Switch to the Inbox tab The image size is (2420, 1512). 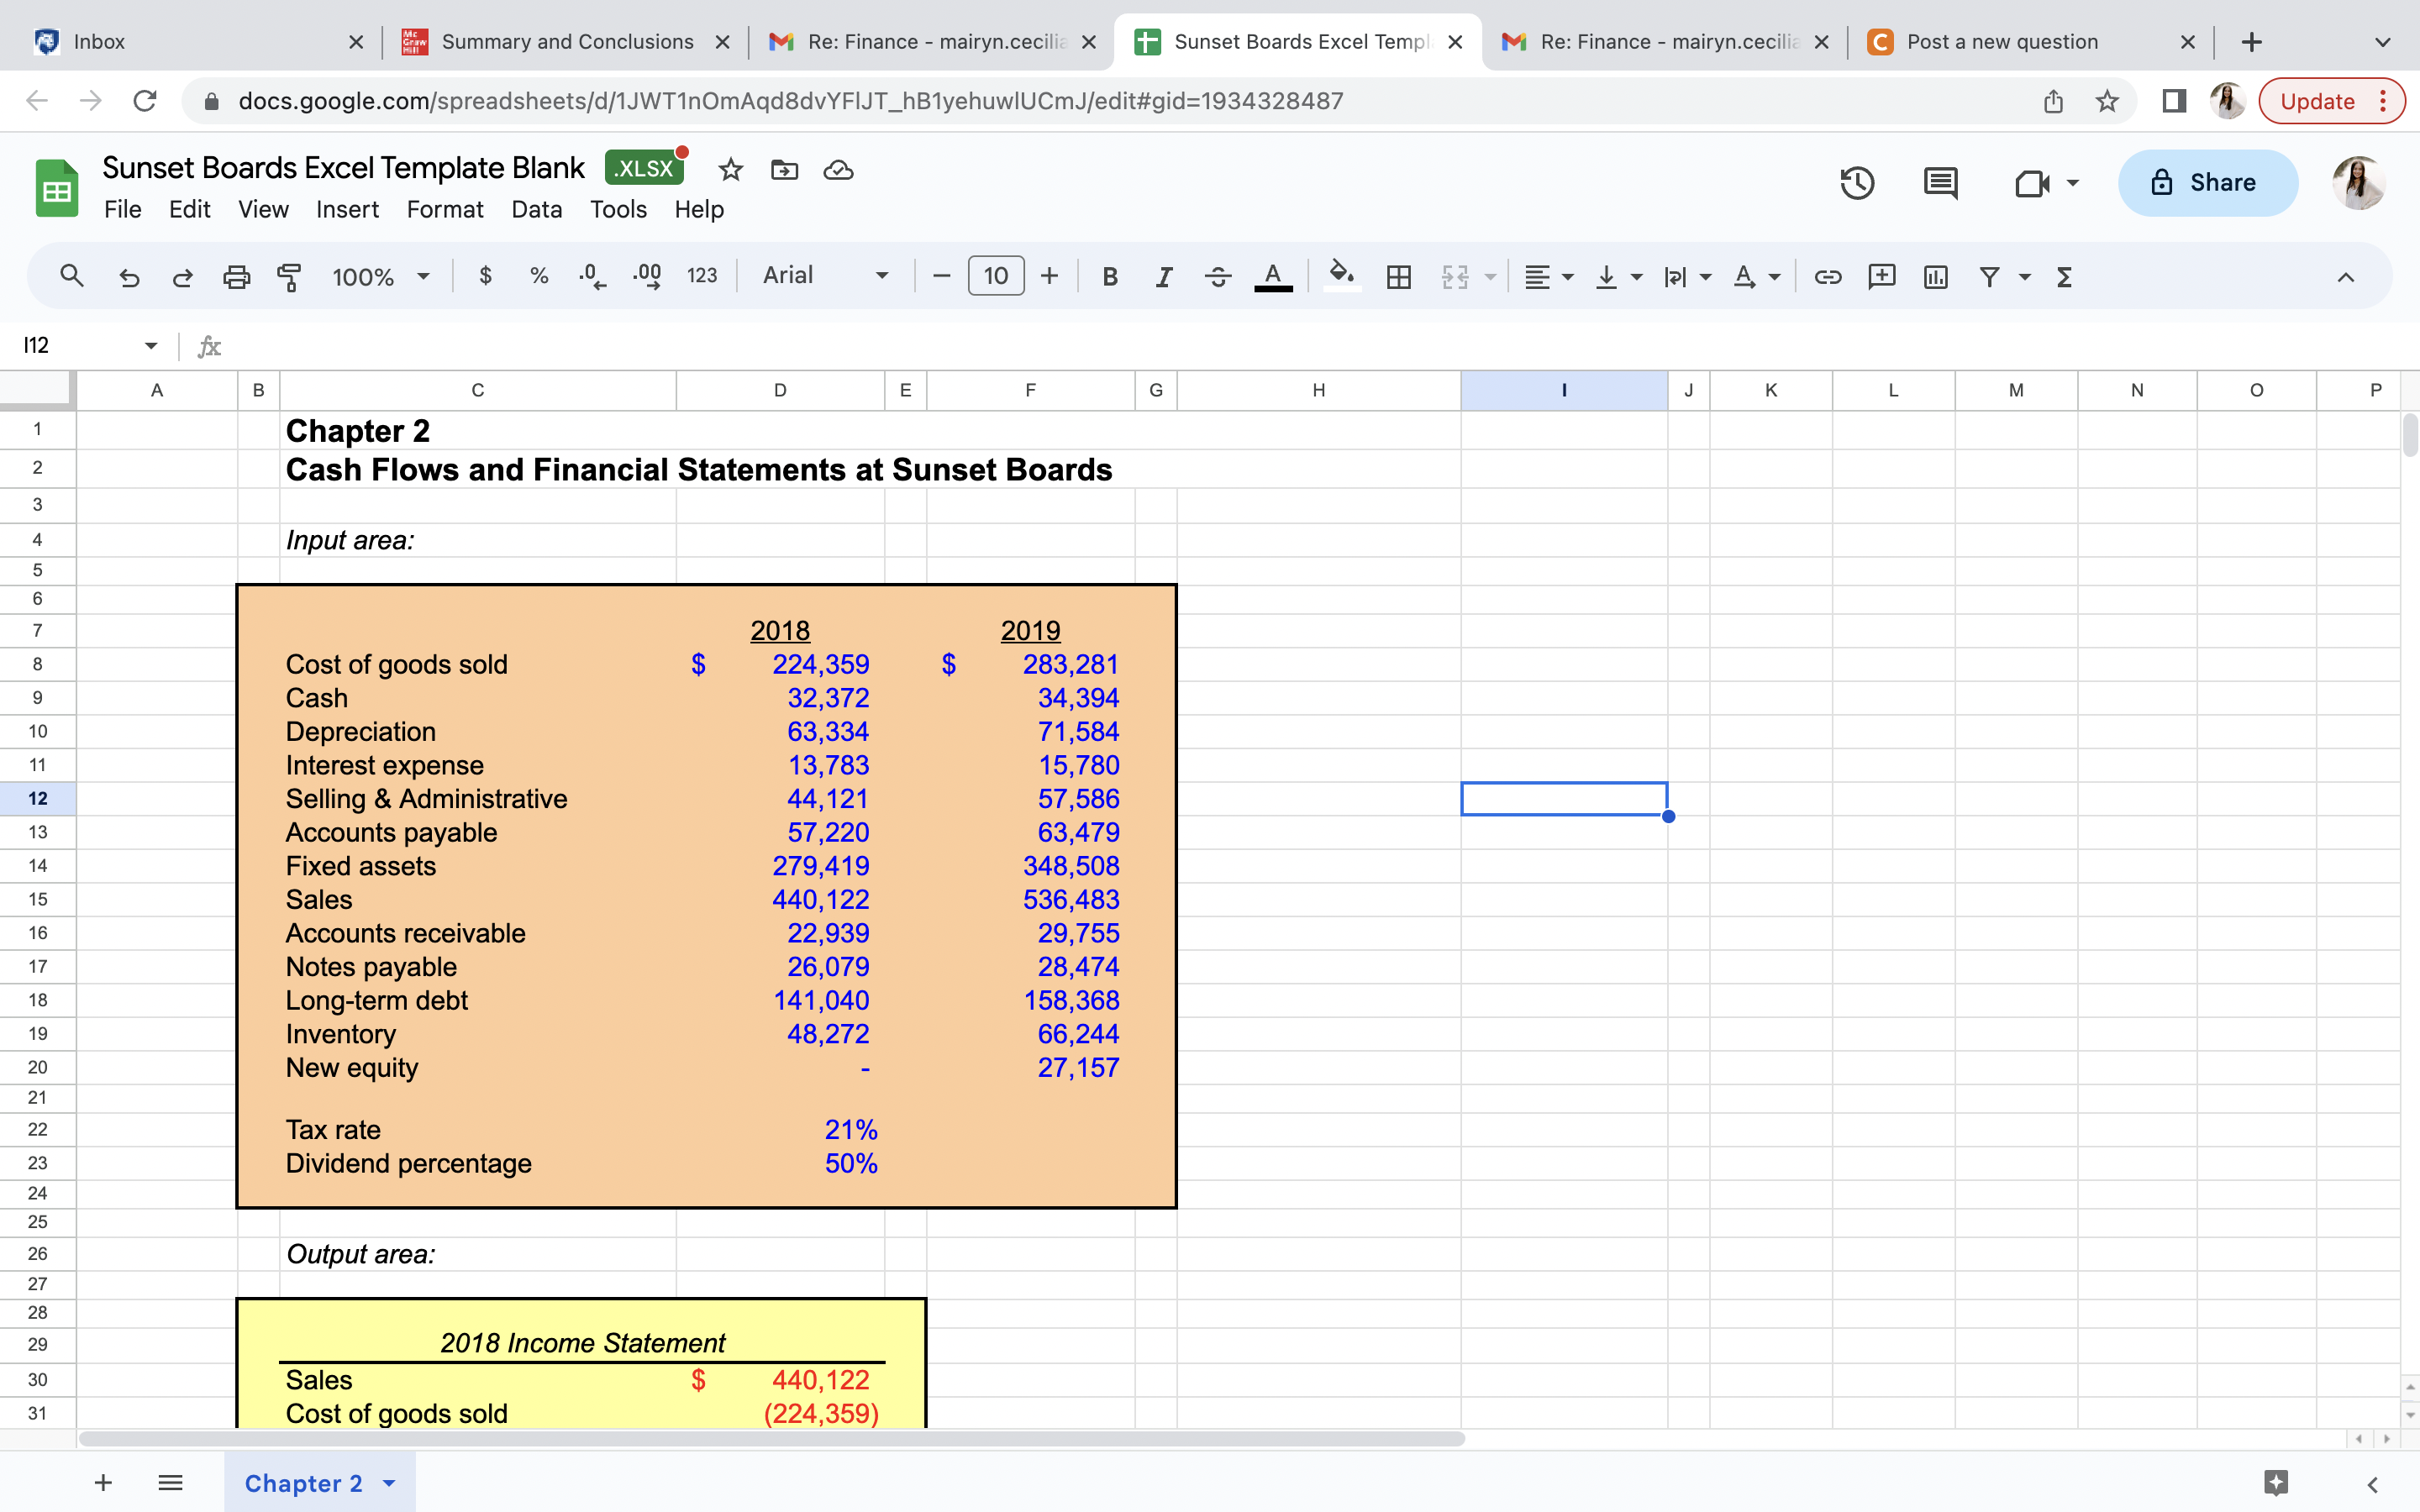[x=180, y=41]
